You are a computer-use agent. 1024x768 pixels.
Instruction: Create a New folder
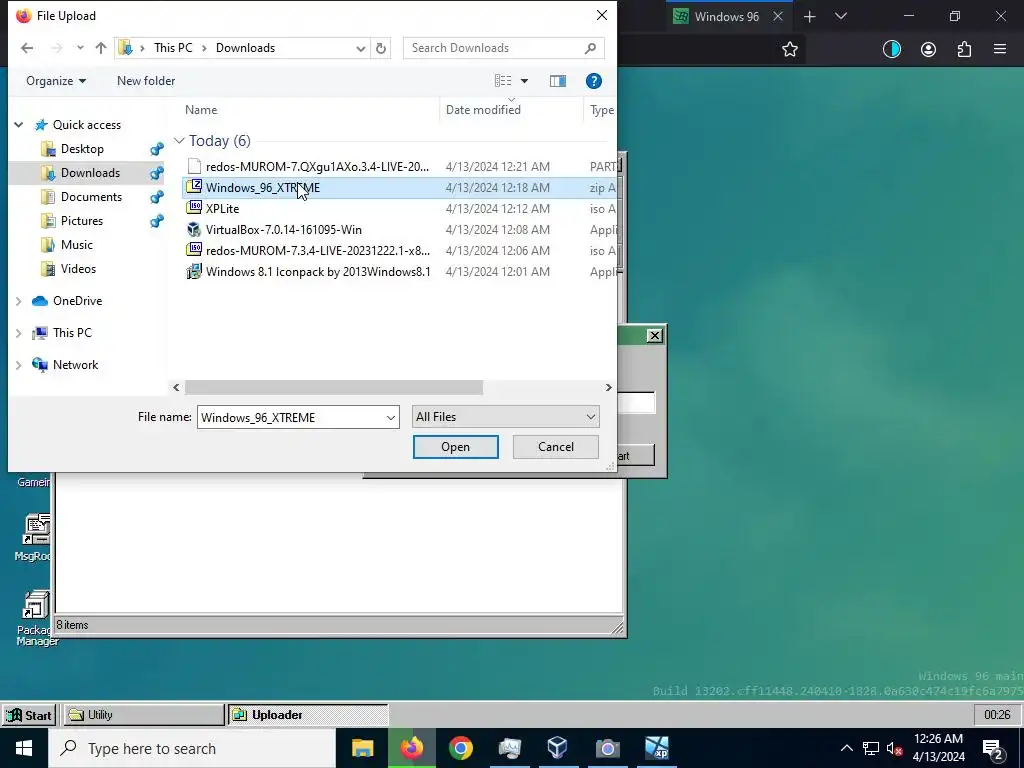tap(146, 81)
